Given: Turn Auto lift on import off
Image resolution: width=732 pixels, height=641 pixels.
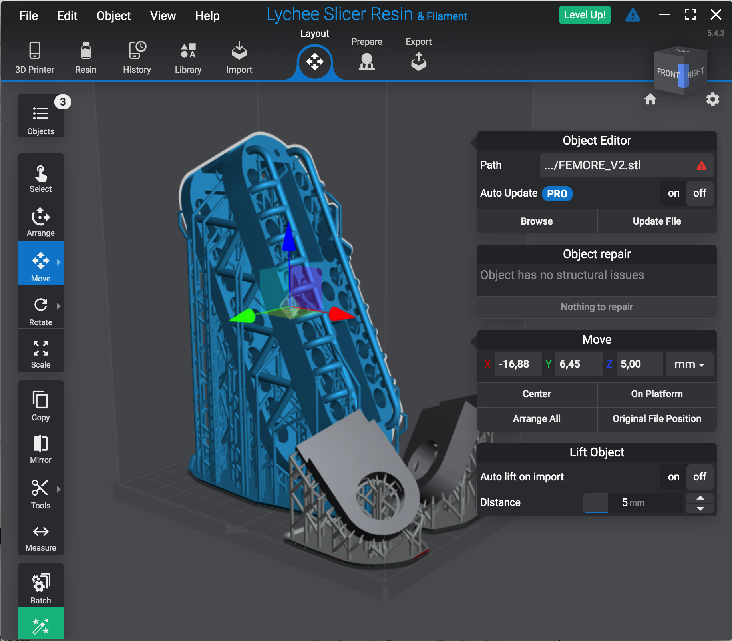Looking at the screenshot, I should (699, 477).
